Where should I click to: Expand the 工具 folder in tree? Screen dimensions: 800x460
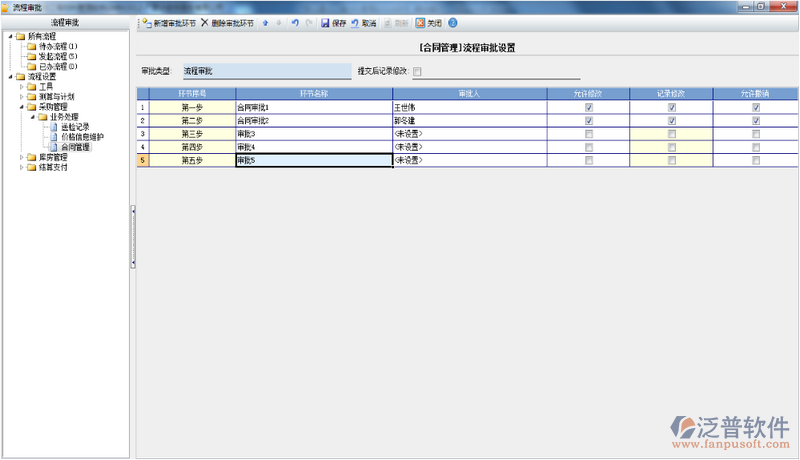[22, 86]
